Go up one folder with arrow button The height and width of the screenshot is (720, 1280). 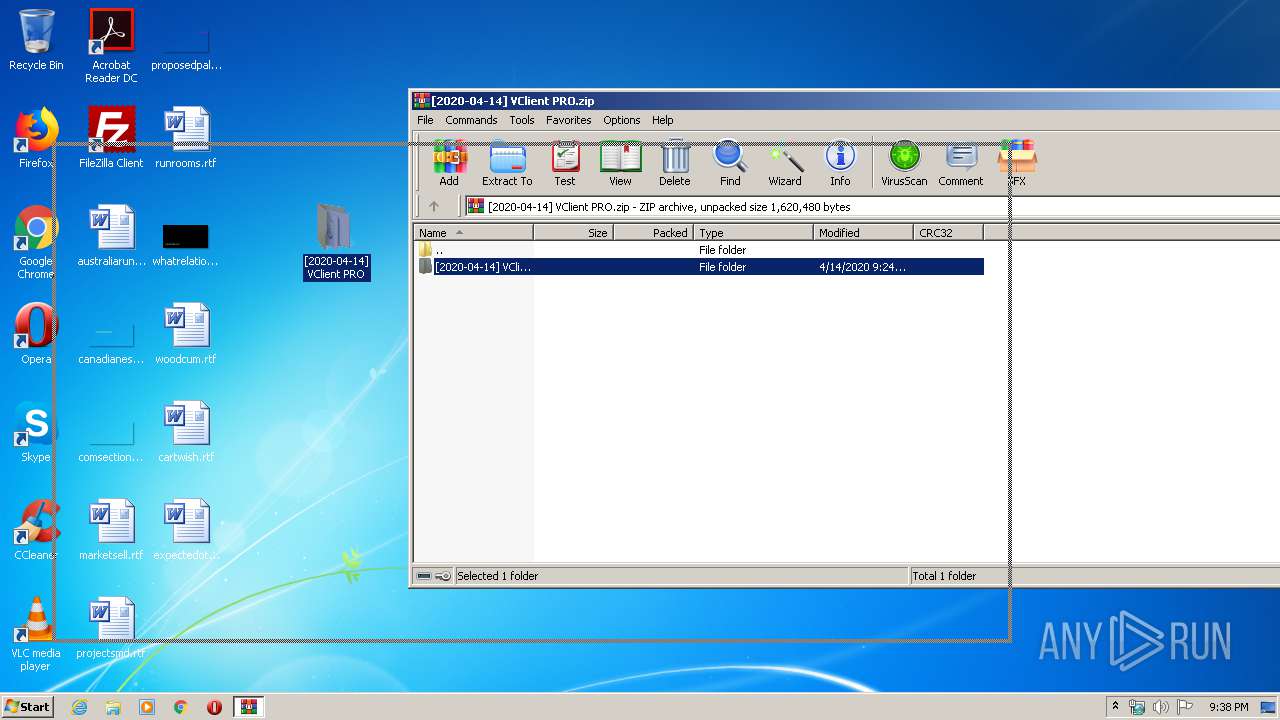(434, 207)
